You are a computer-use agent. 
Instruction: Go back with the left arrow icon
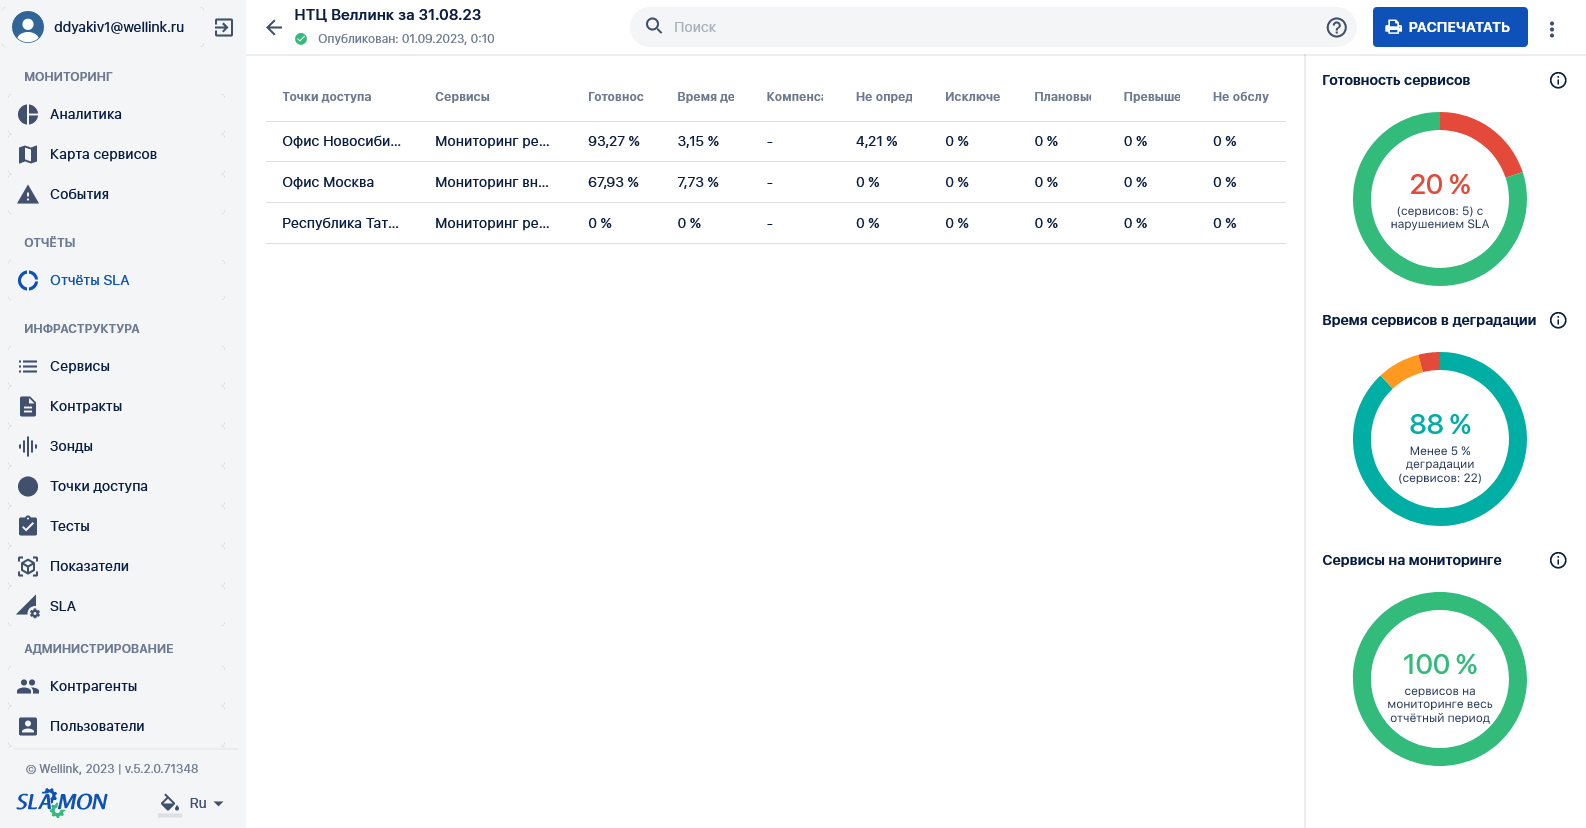tap(274, 27)
